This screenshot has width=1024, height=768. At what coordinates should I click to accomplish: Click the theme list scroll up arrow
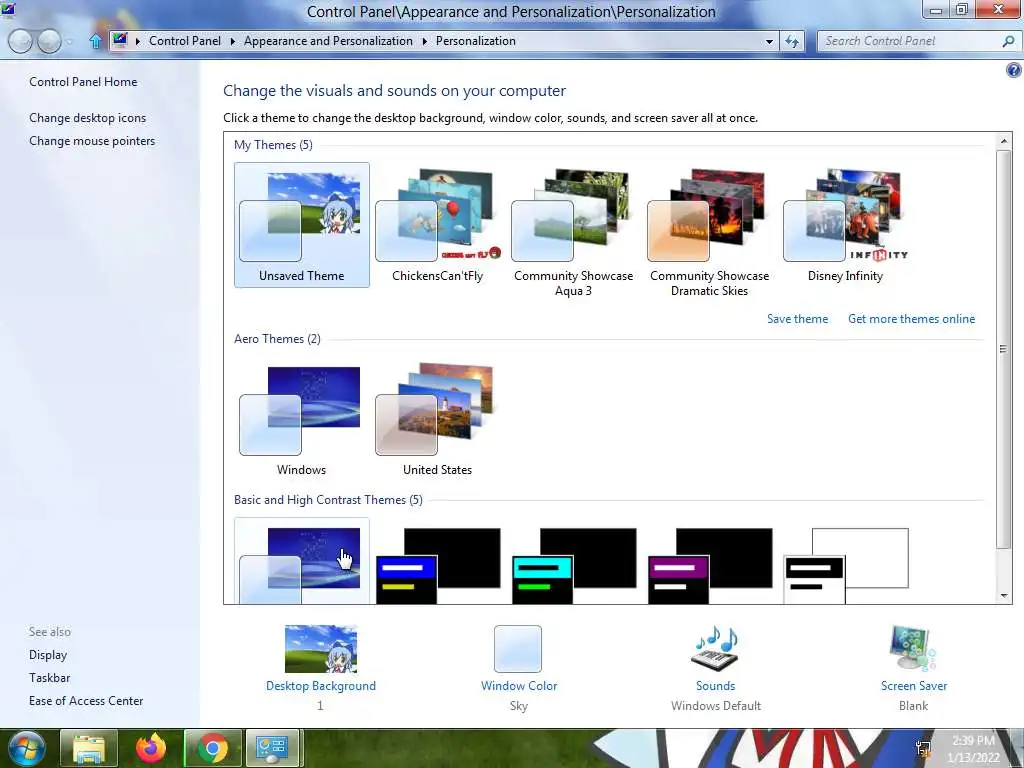(x=1004, y=141)
